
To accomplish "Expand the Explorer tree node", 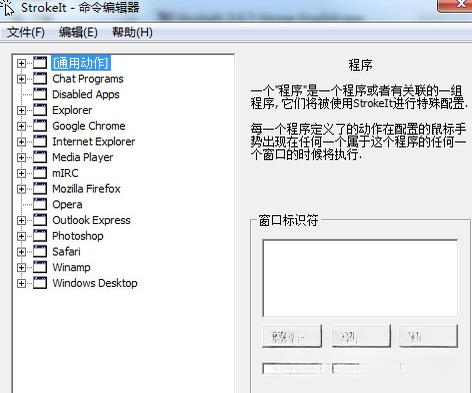I will click(x=21, y=110).
